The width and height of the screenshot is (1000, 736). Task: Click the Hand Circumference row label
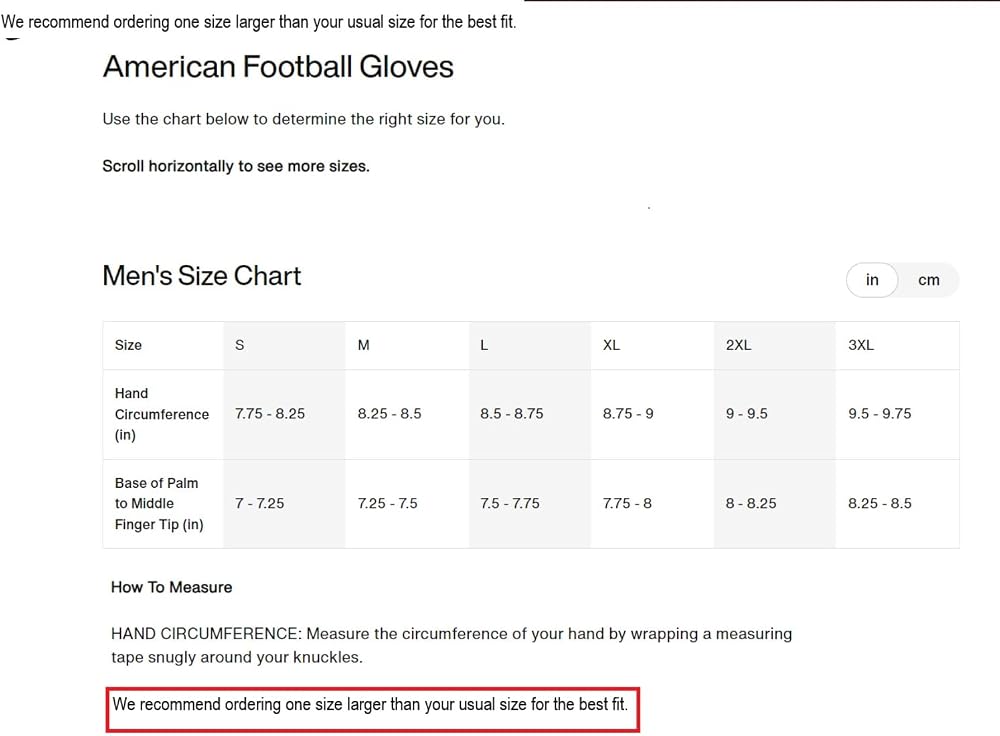point(162,414)
